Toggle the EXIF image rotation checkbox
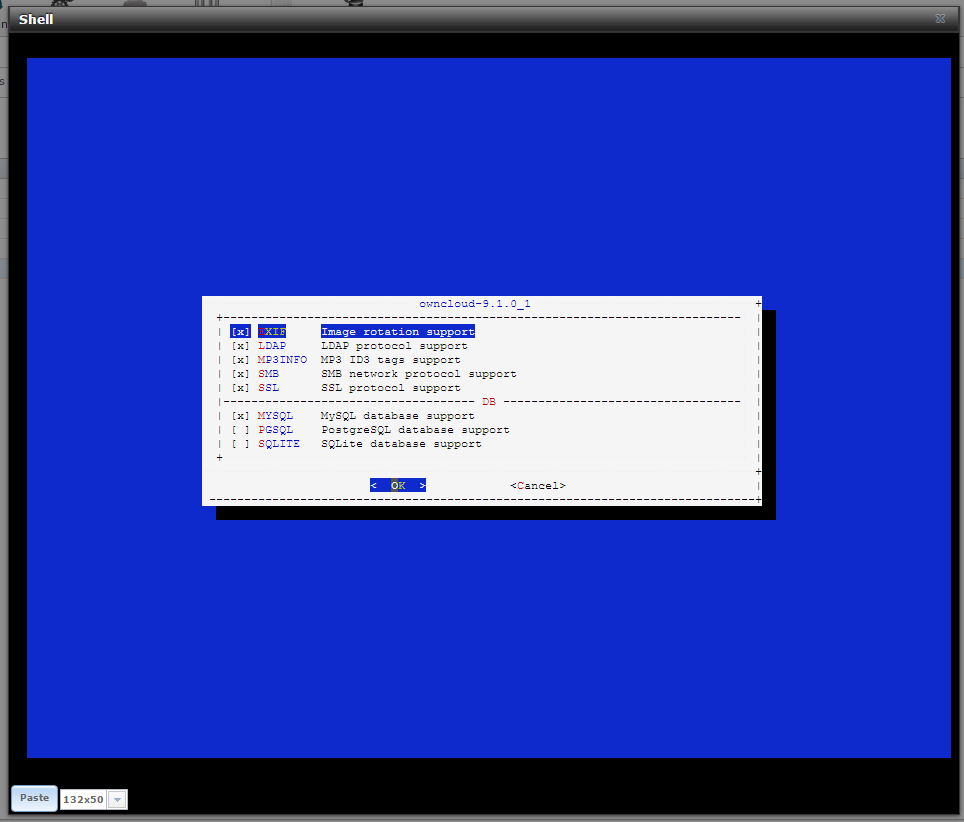 240,332
